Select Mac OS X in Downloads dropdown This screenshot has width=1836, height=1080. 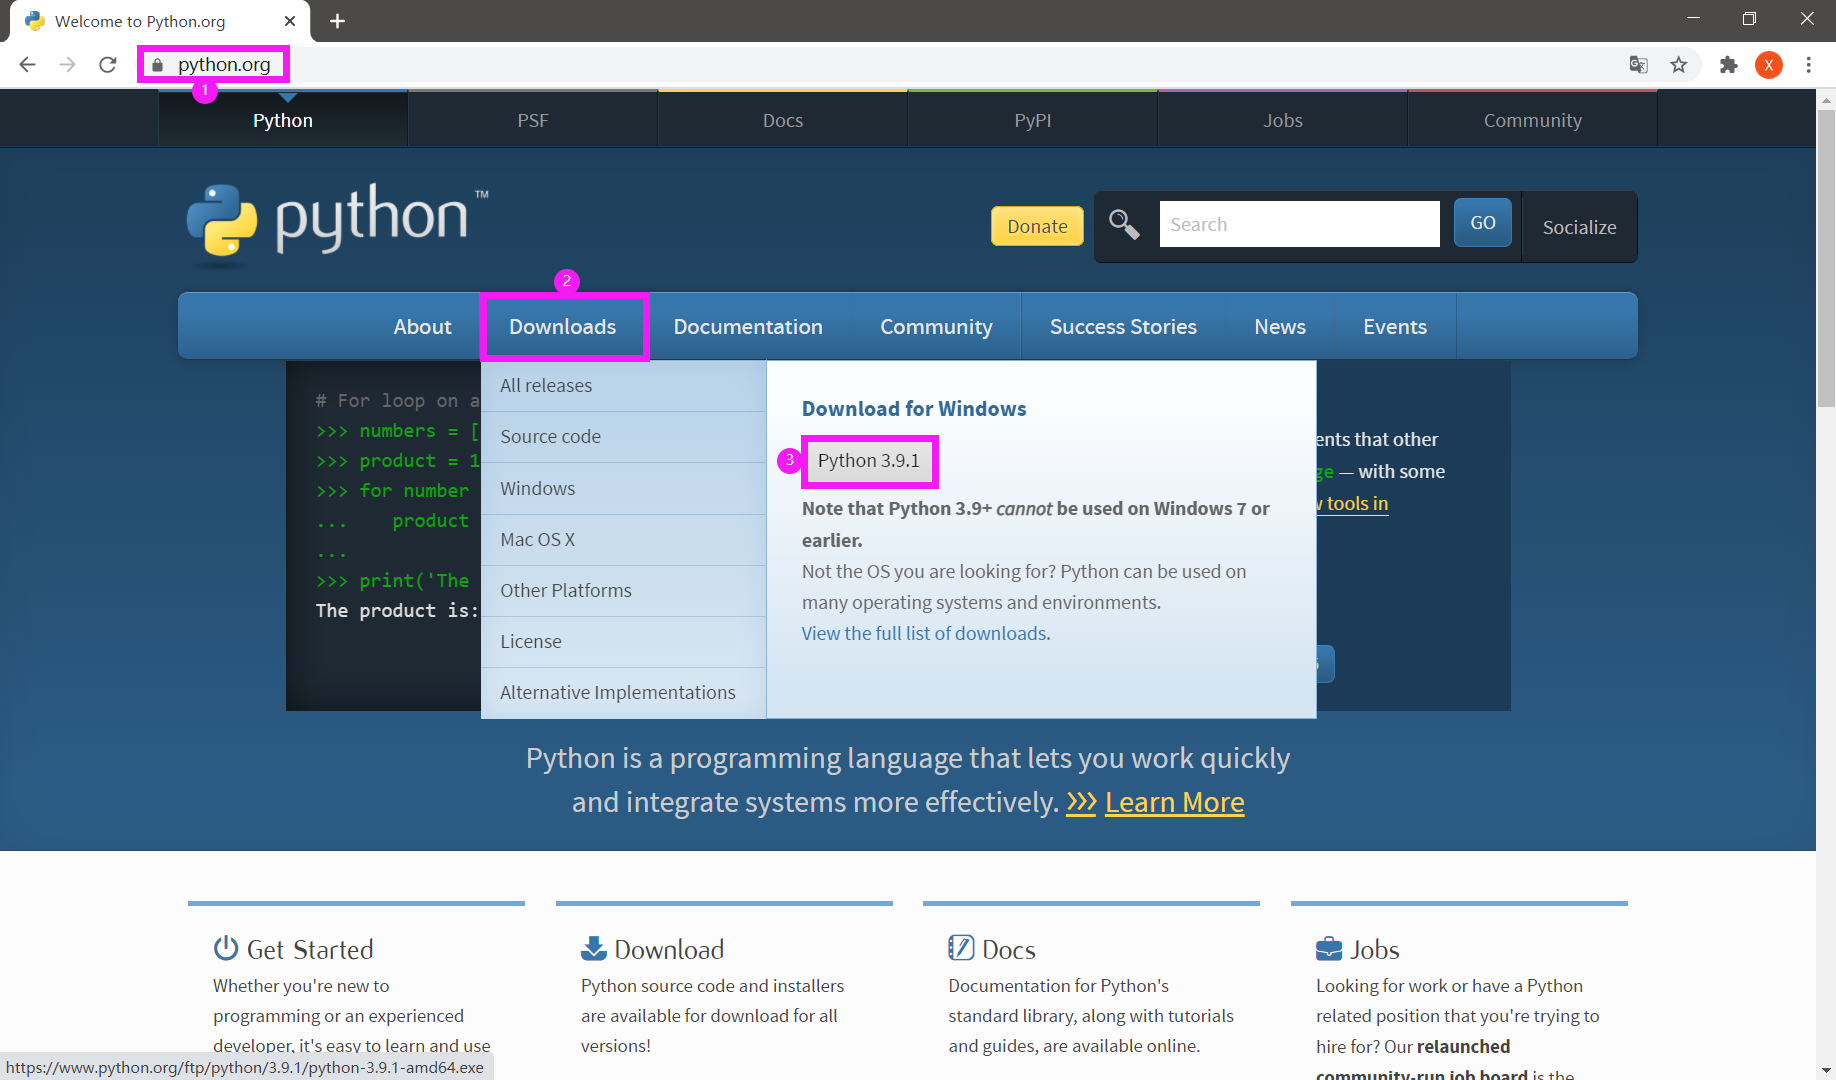[x=624, y=540]
